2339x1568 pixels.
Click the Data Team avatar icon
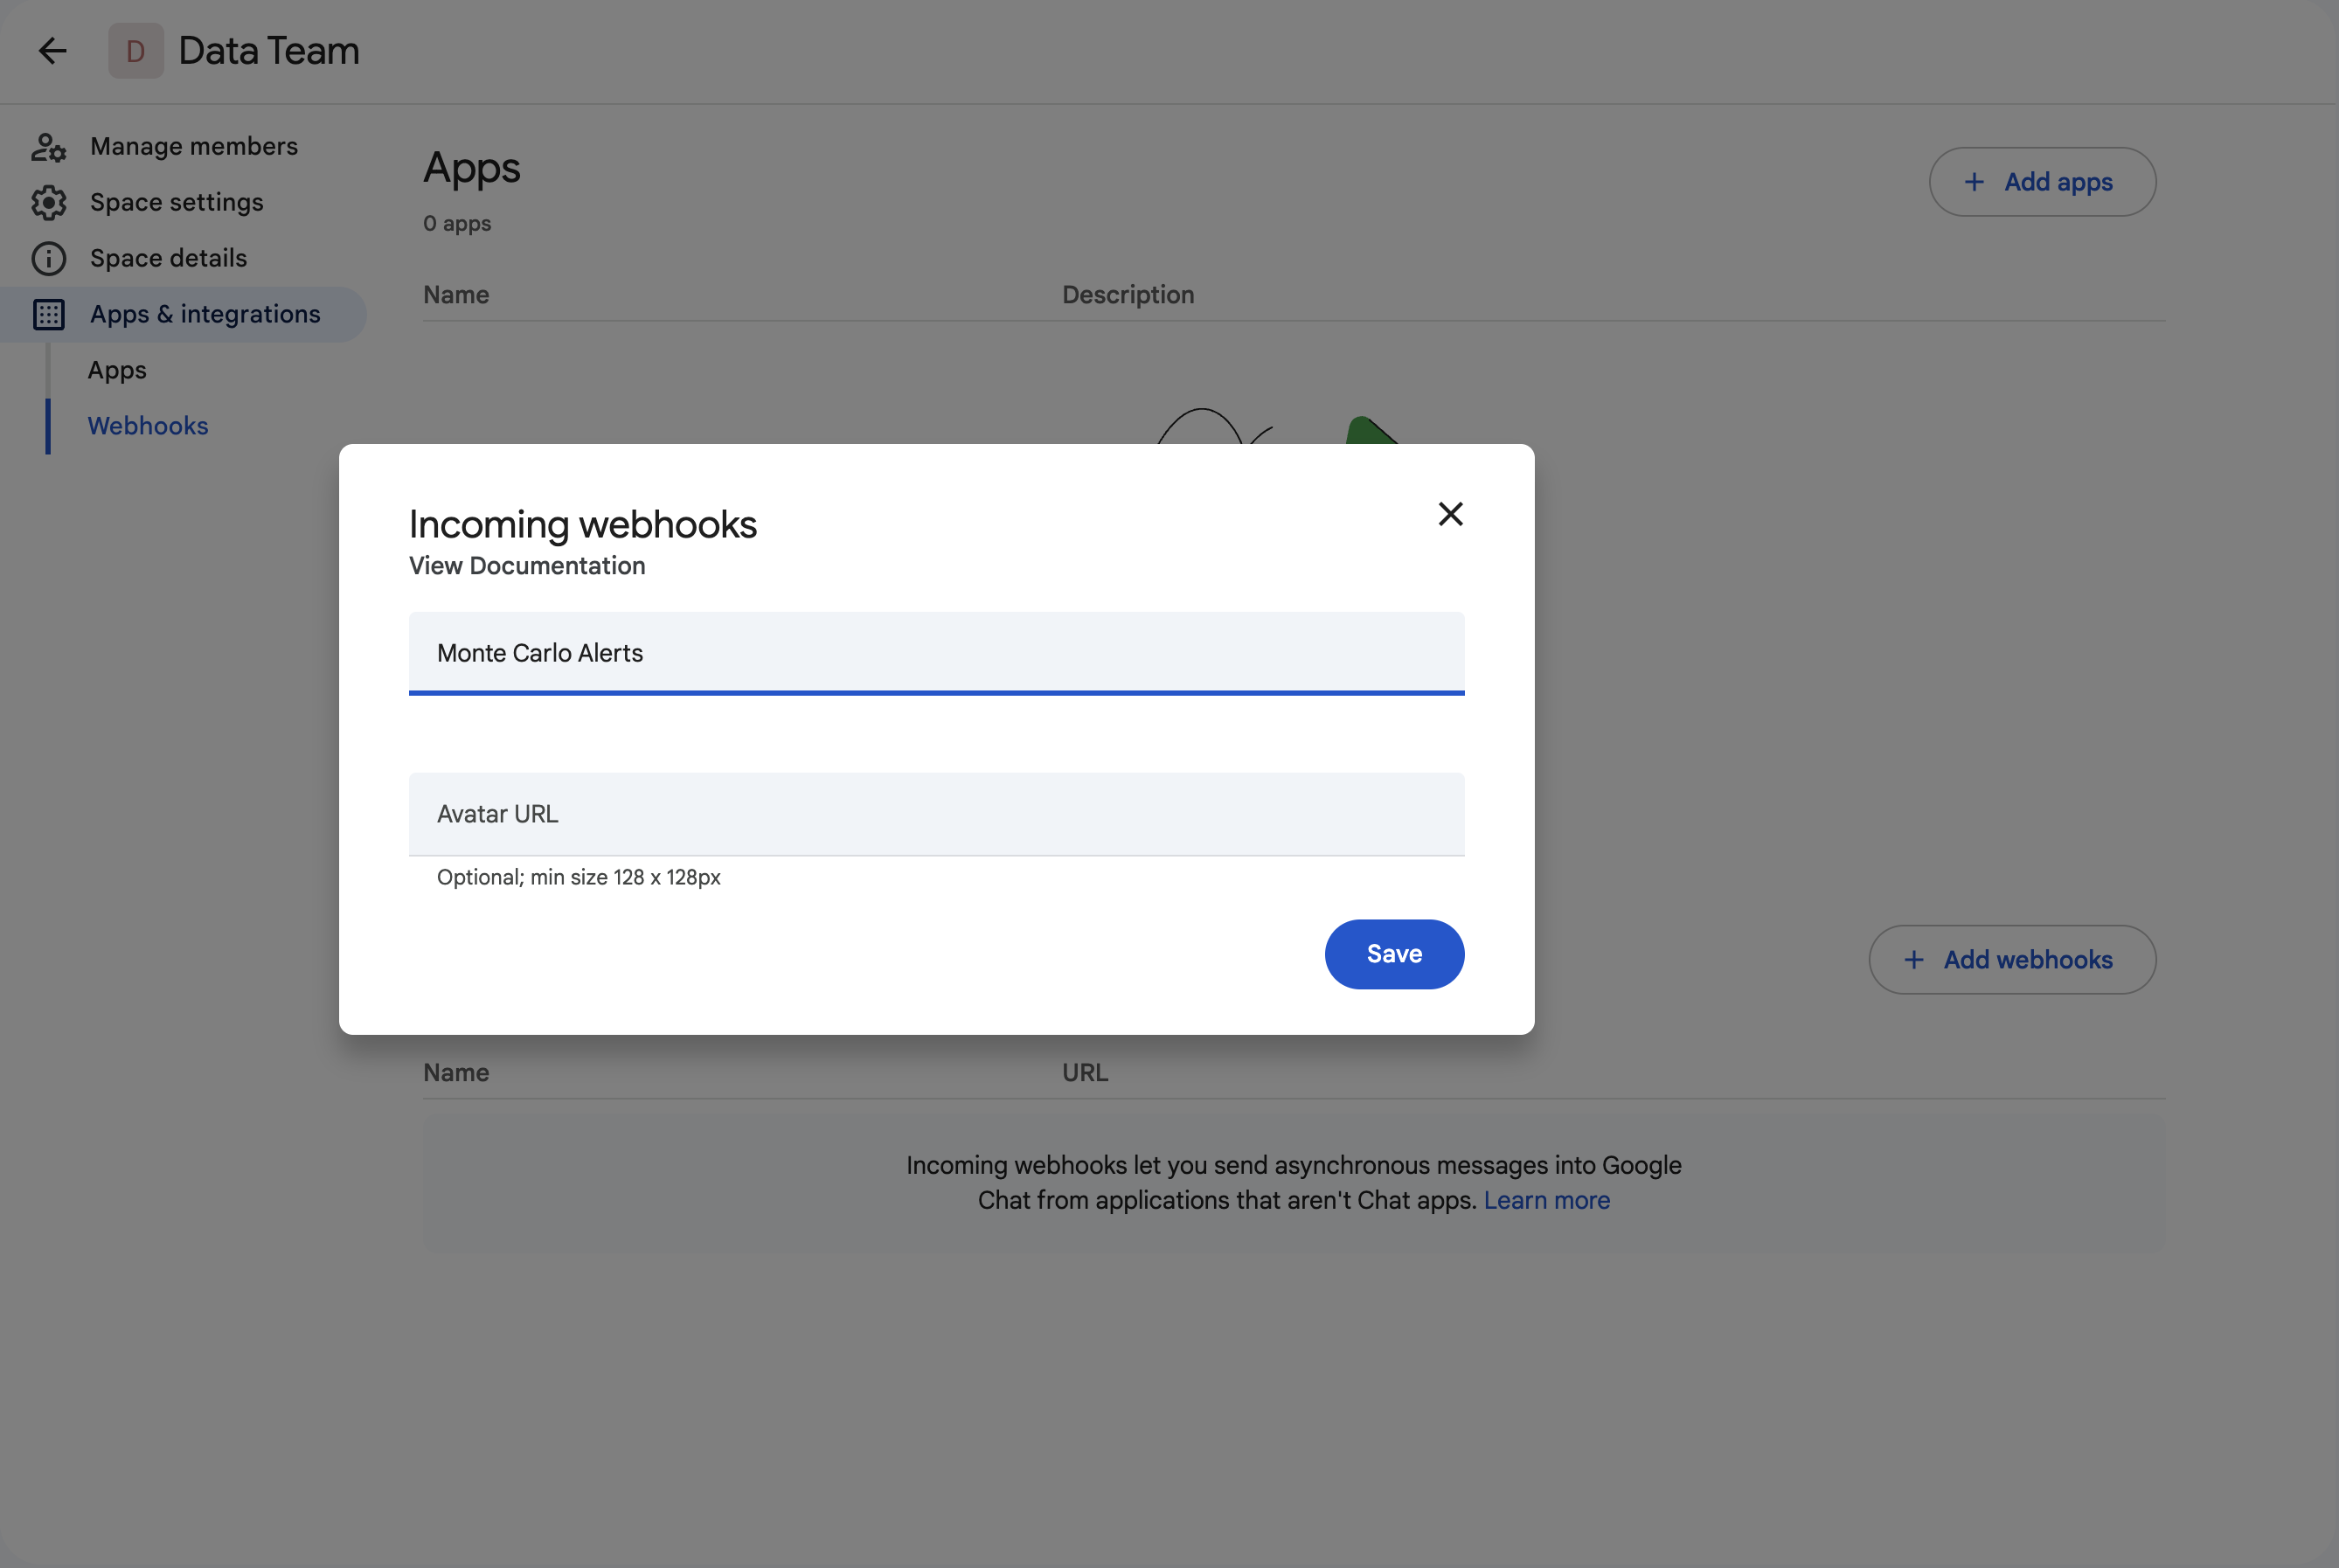click(x=136, y=51)
